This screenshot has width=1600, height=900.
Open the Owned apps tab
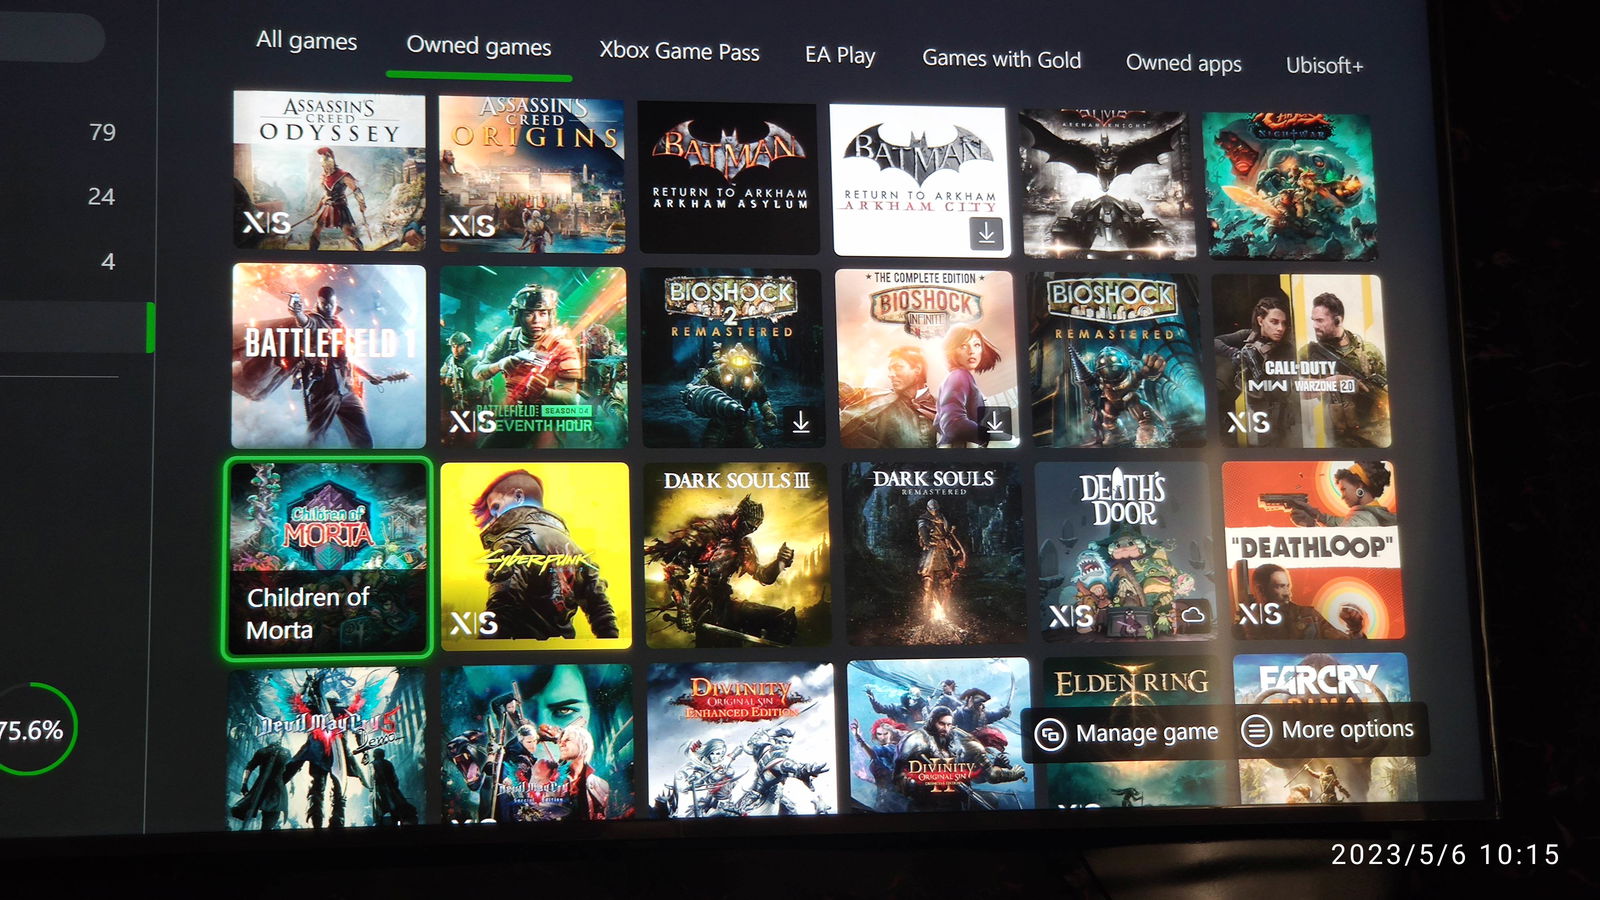[1183, 63]
